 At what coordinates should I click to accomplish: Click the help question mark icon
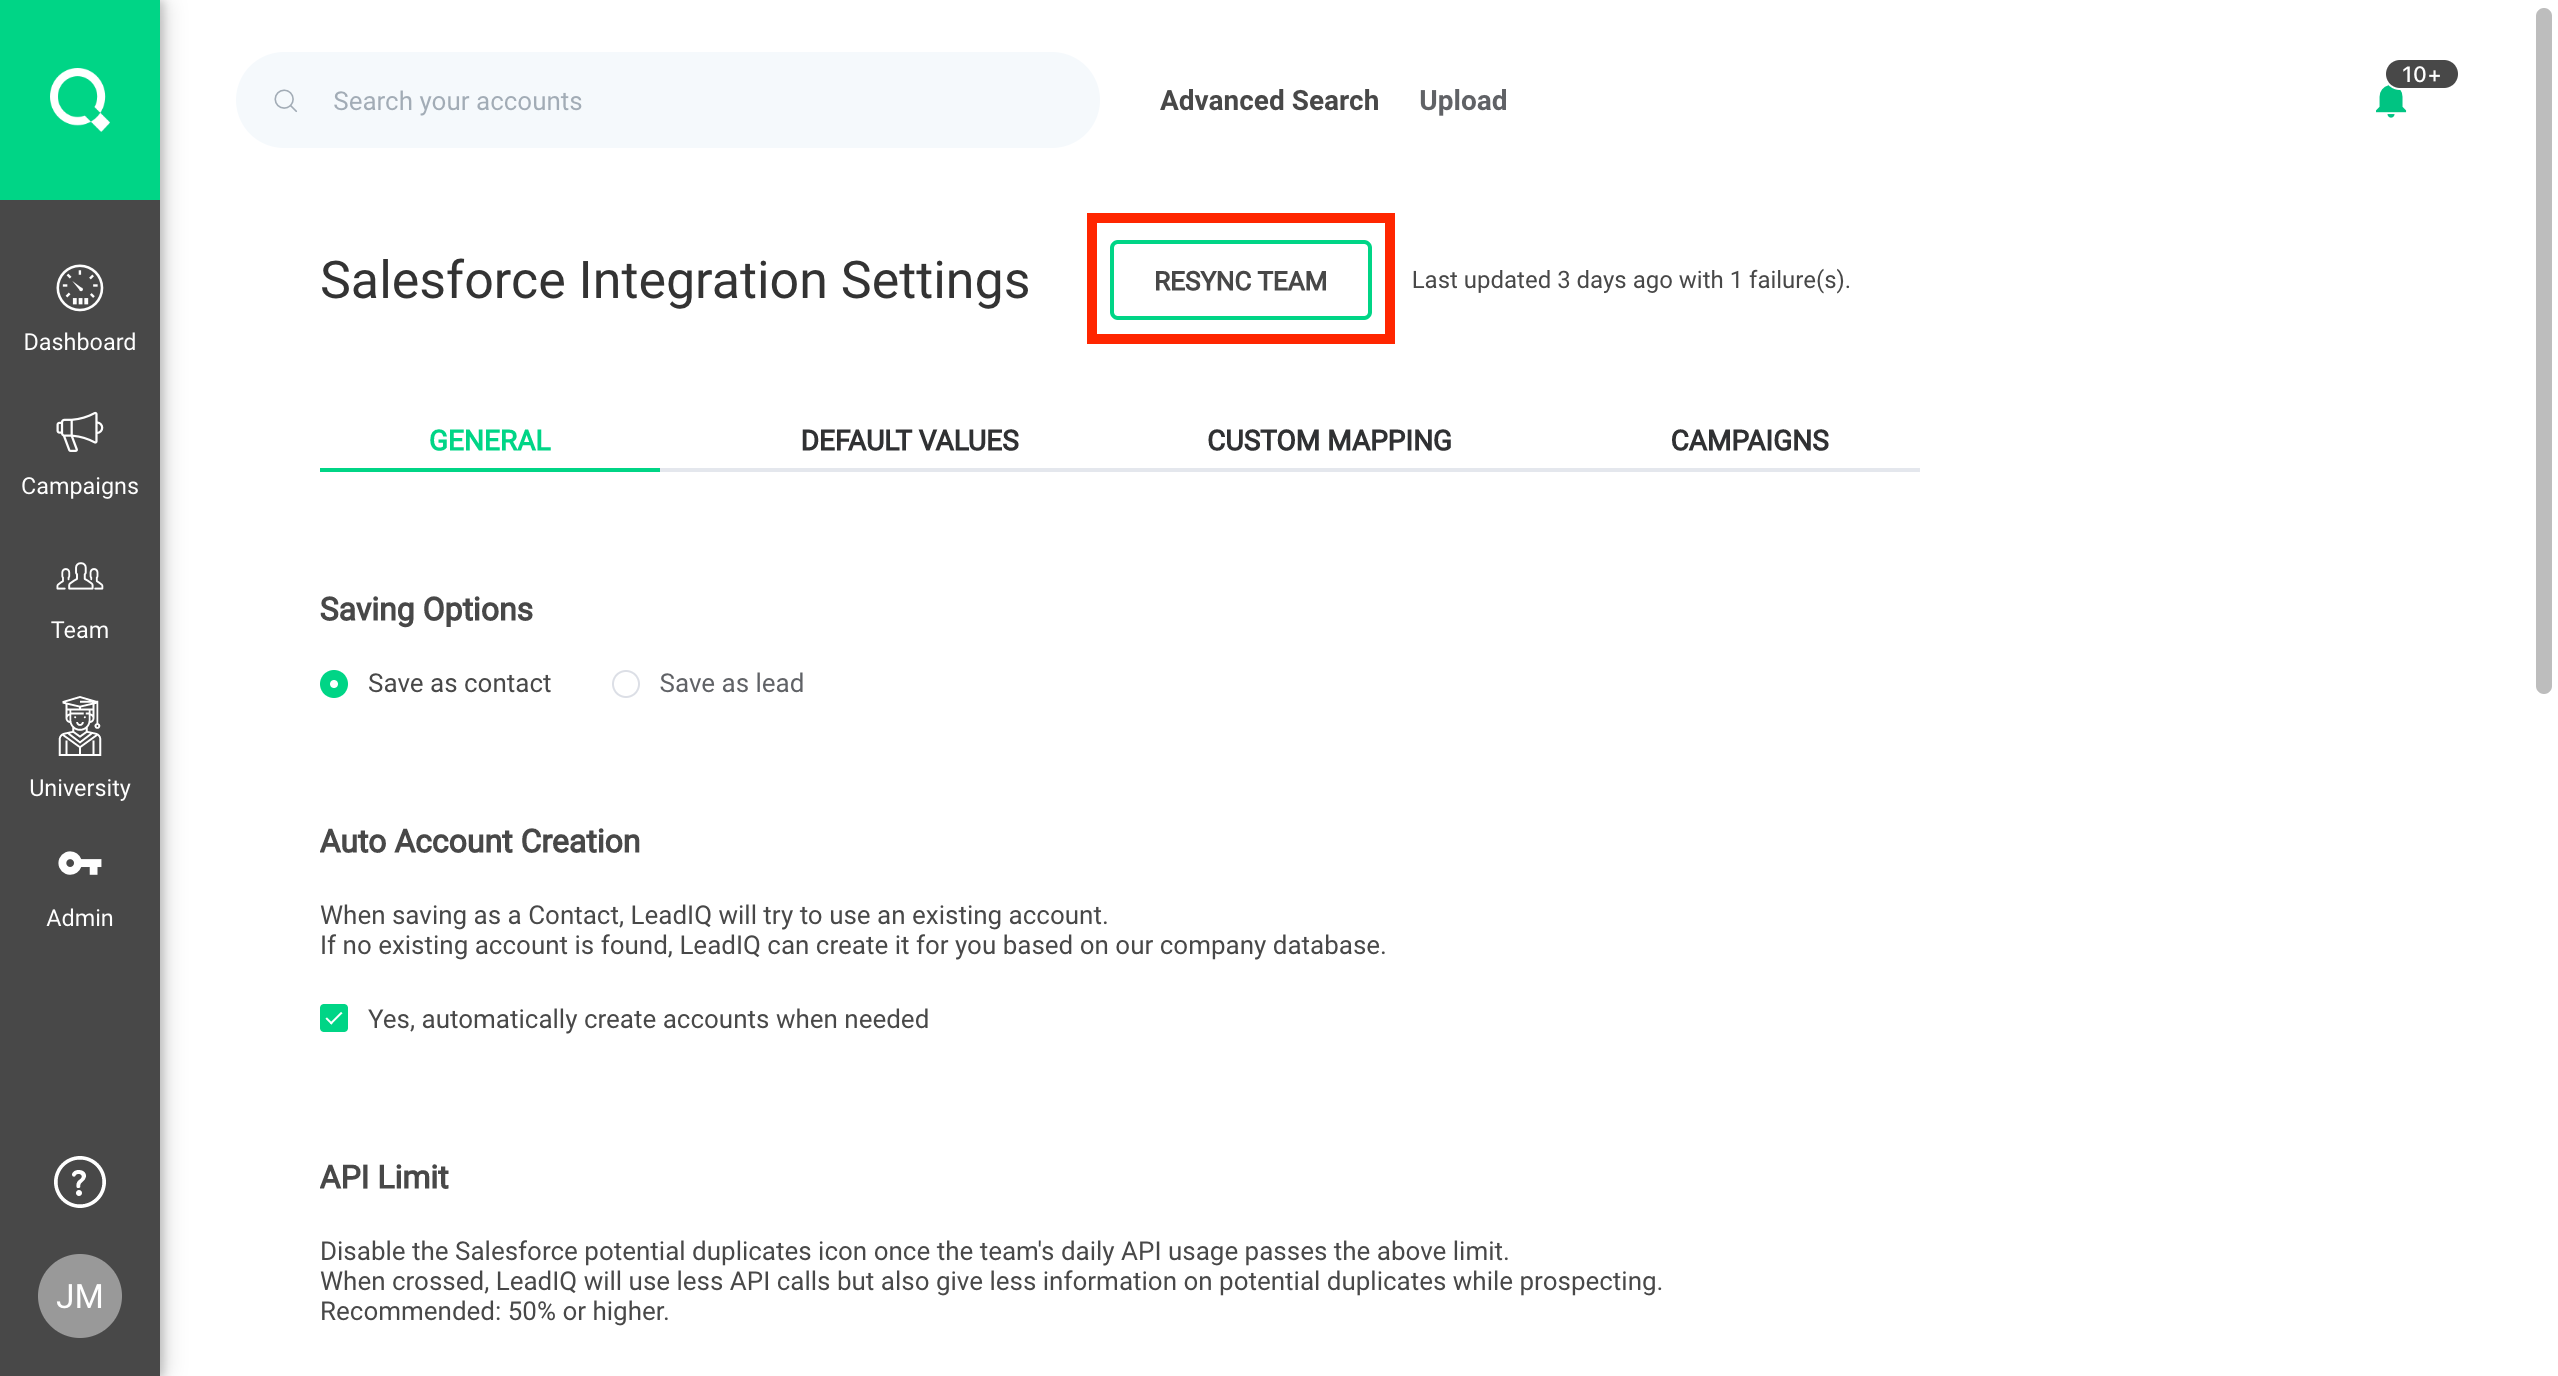[x=79, y=1182]
